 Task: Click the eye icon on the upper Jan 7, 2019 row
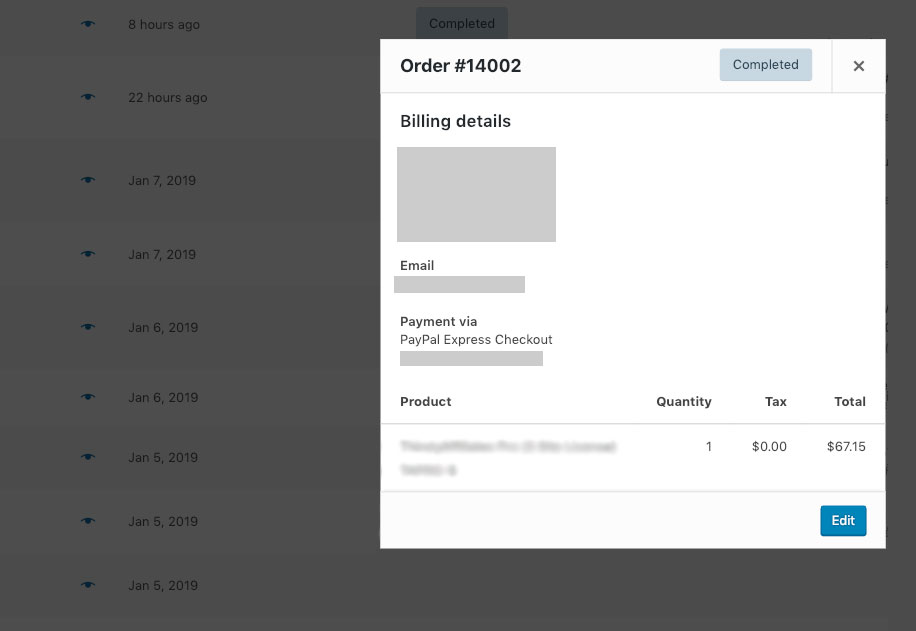88,180
